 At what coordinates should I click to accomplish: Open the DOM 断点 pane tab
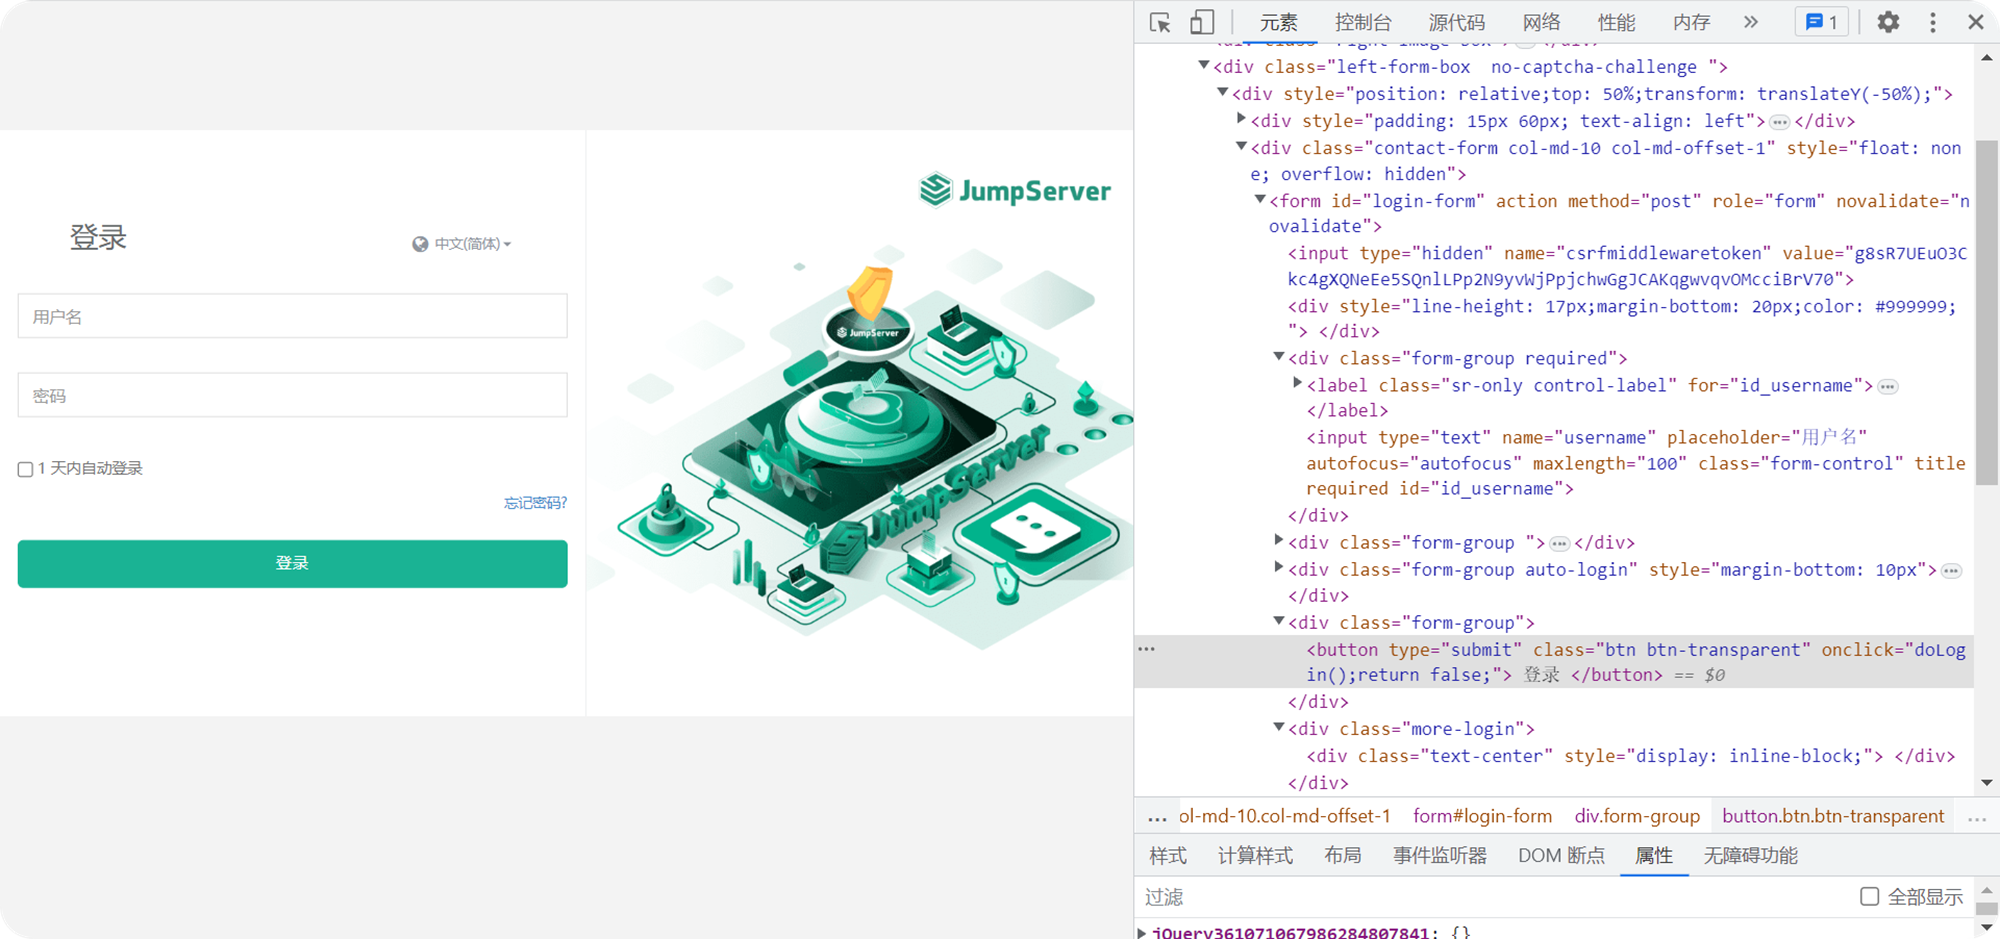1561,856
